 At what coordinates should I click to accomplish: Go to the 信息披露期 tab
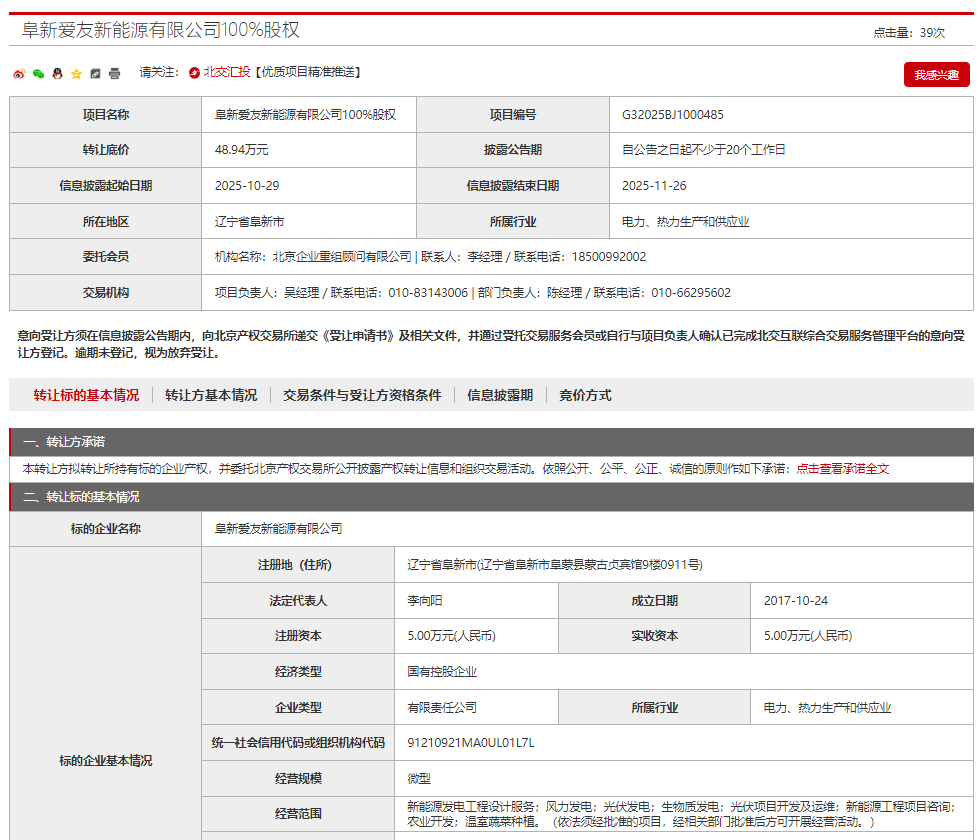[x=500, y=395]
